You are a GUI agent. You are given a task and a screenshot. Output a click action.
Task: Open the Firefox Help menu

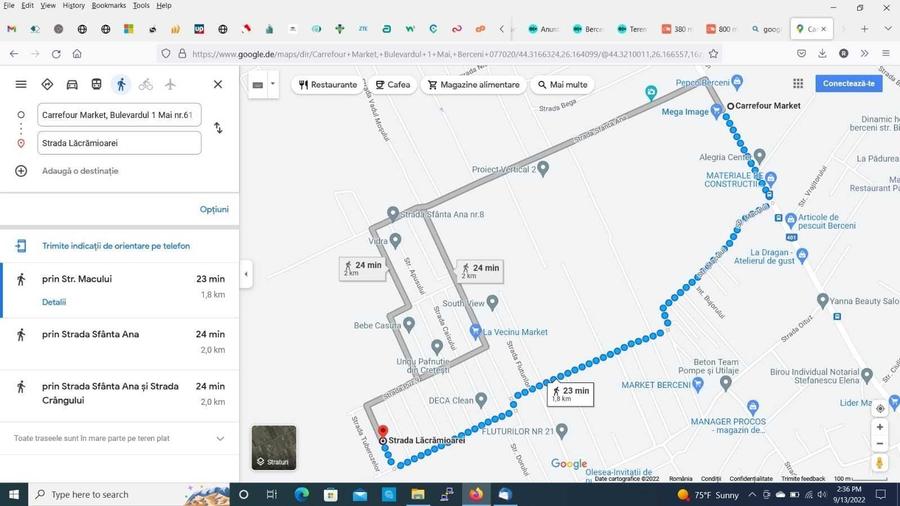point(164,5)
